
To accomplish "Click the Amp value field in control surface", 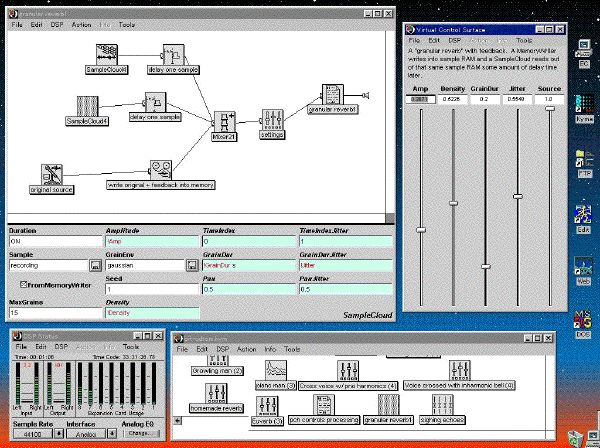I will coord(421,99).
